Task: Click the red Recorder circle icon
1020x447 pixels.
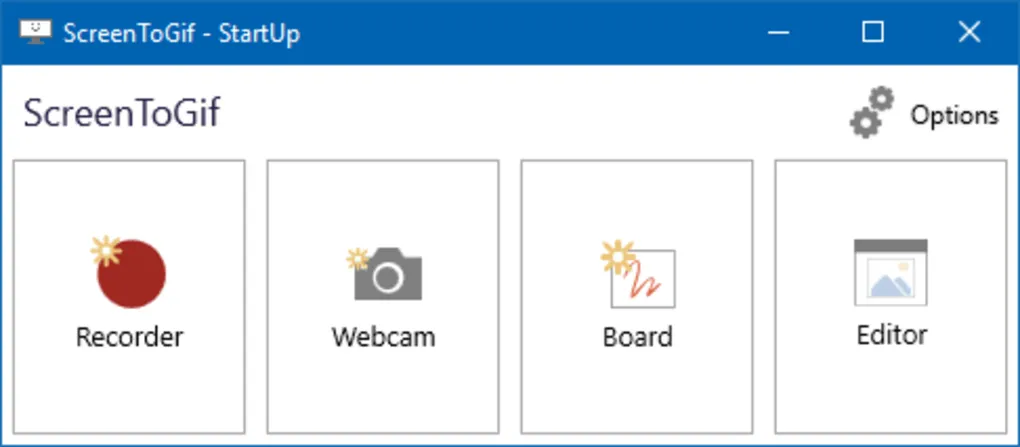Action: [x=131, y=274]
